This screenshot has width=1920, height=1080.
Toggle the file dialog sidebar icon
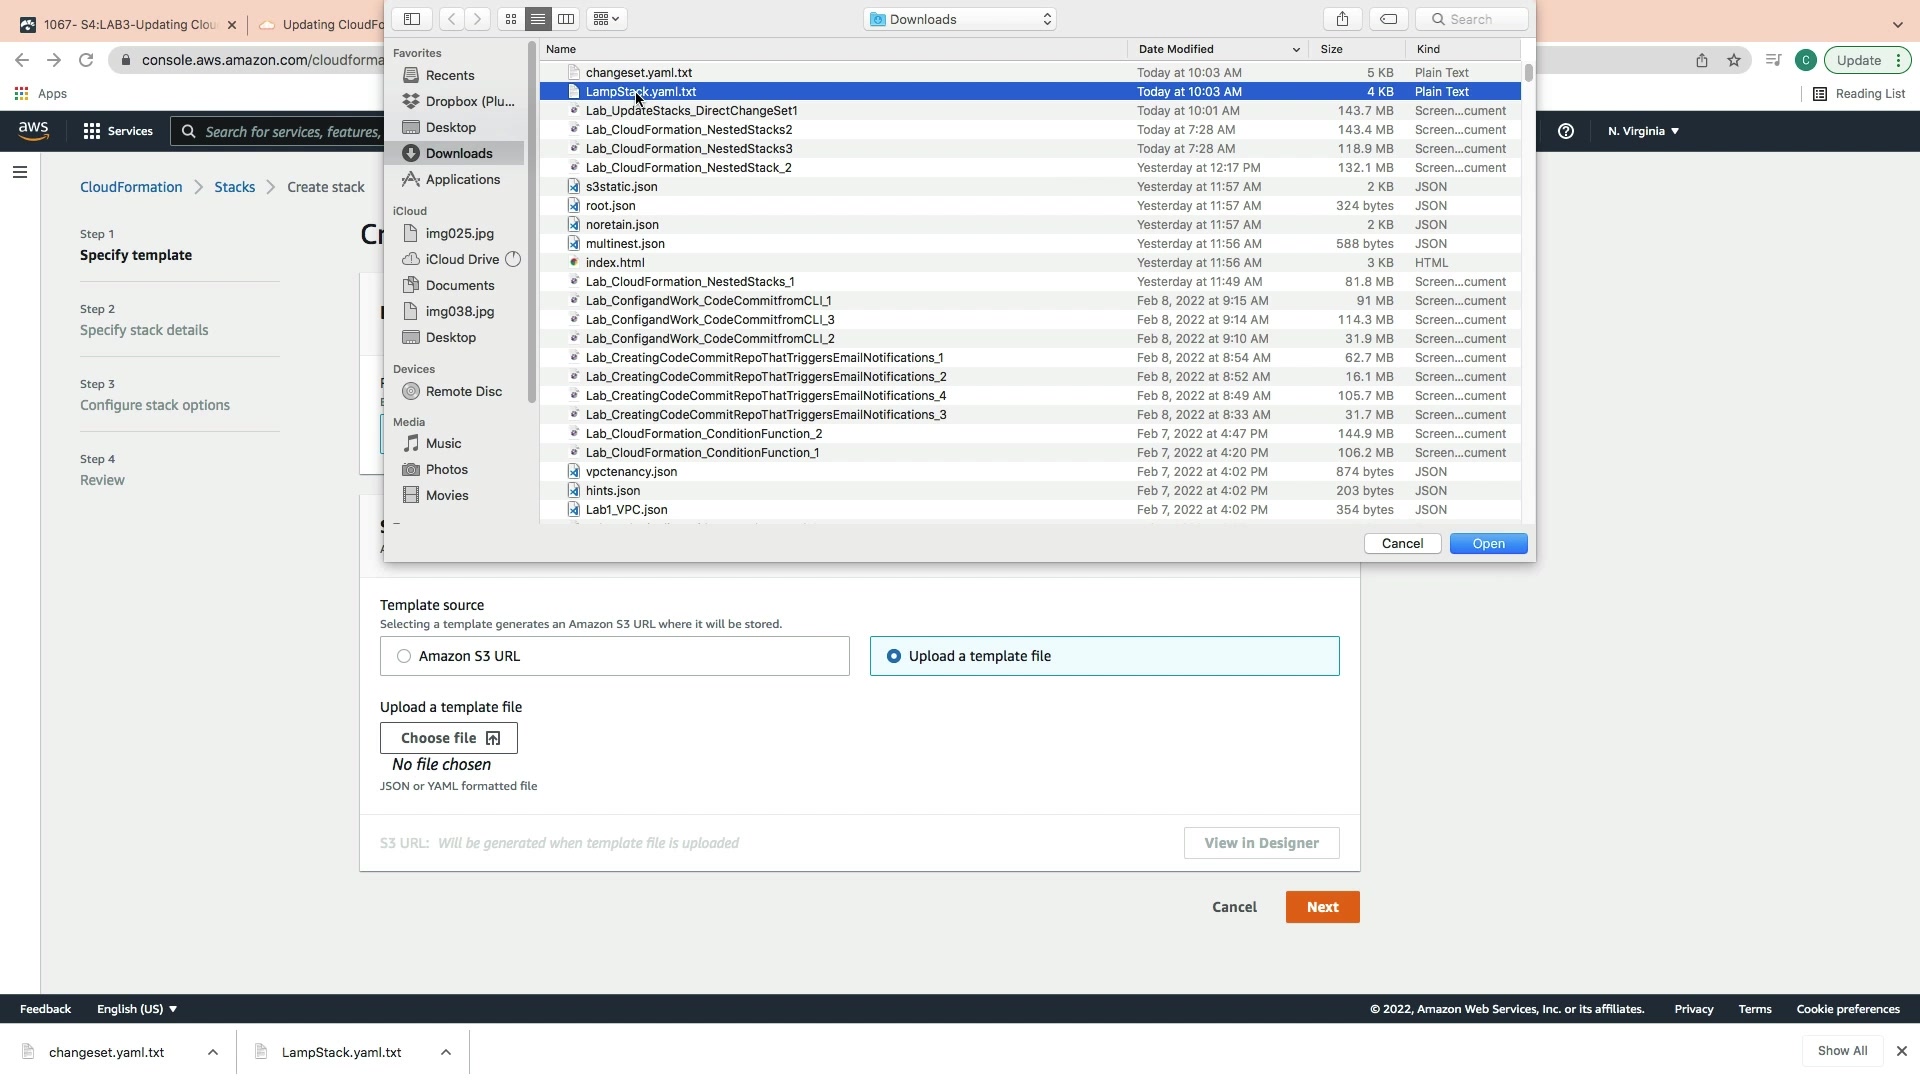click(412, 19)
